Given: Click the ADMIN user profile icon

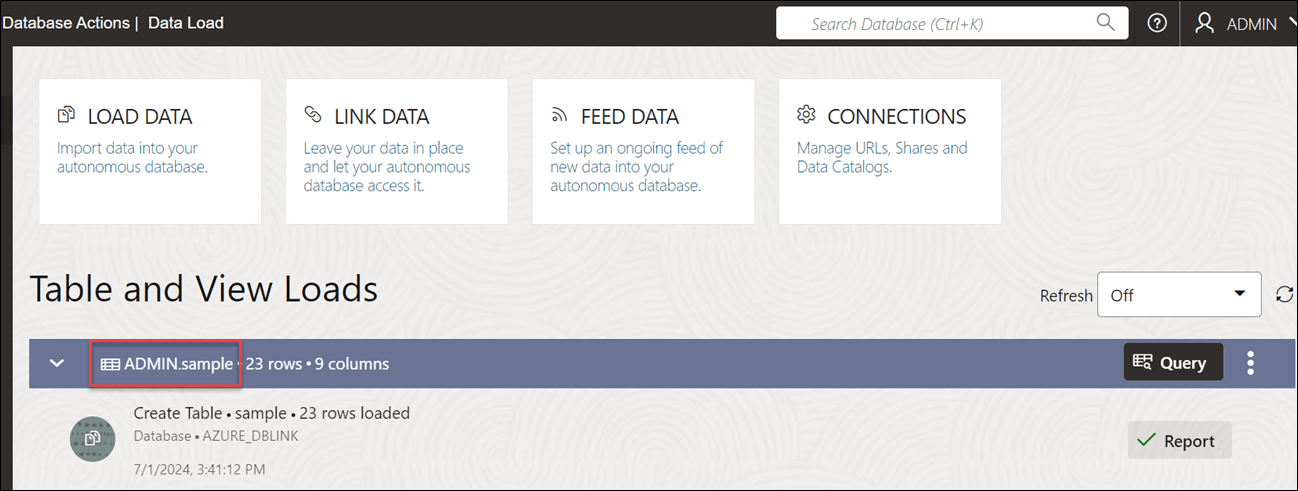Looking at the screenshot, I should click(1205, 23).
